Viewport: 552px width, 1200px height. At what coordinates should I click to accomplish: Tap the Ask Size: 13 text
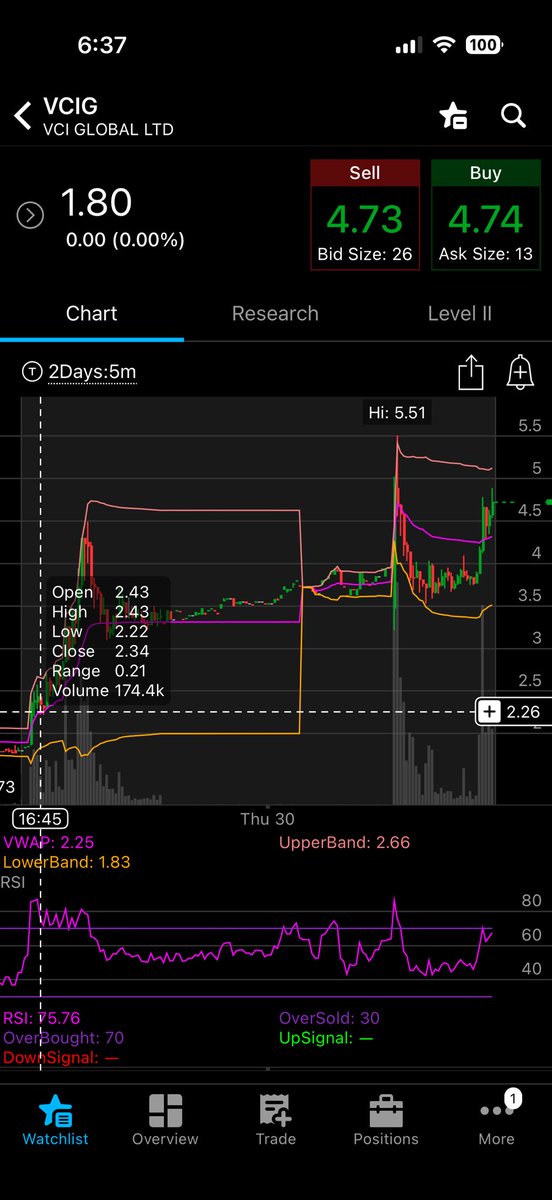click(x=486, y=254)
